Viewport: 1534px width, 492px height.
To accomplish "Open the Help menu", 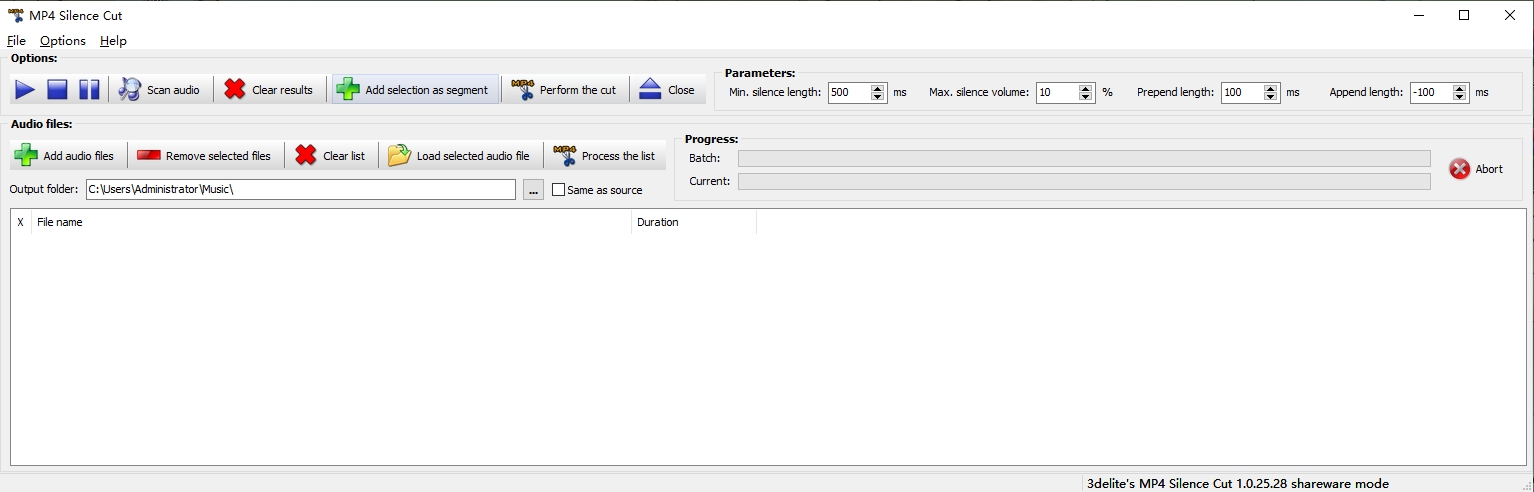I will (113, 41).
